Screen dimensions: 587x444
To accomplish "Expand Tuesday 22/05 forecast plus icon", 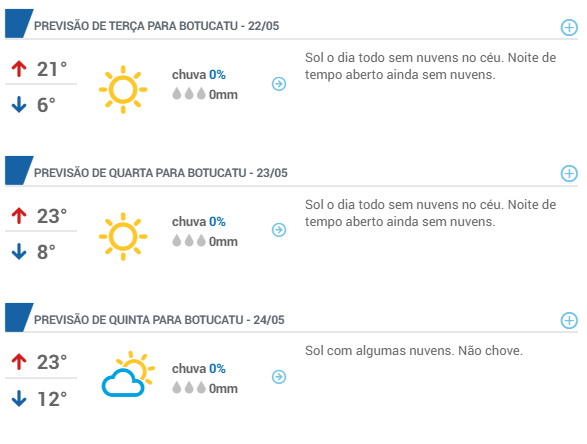I will pos(569,28).
